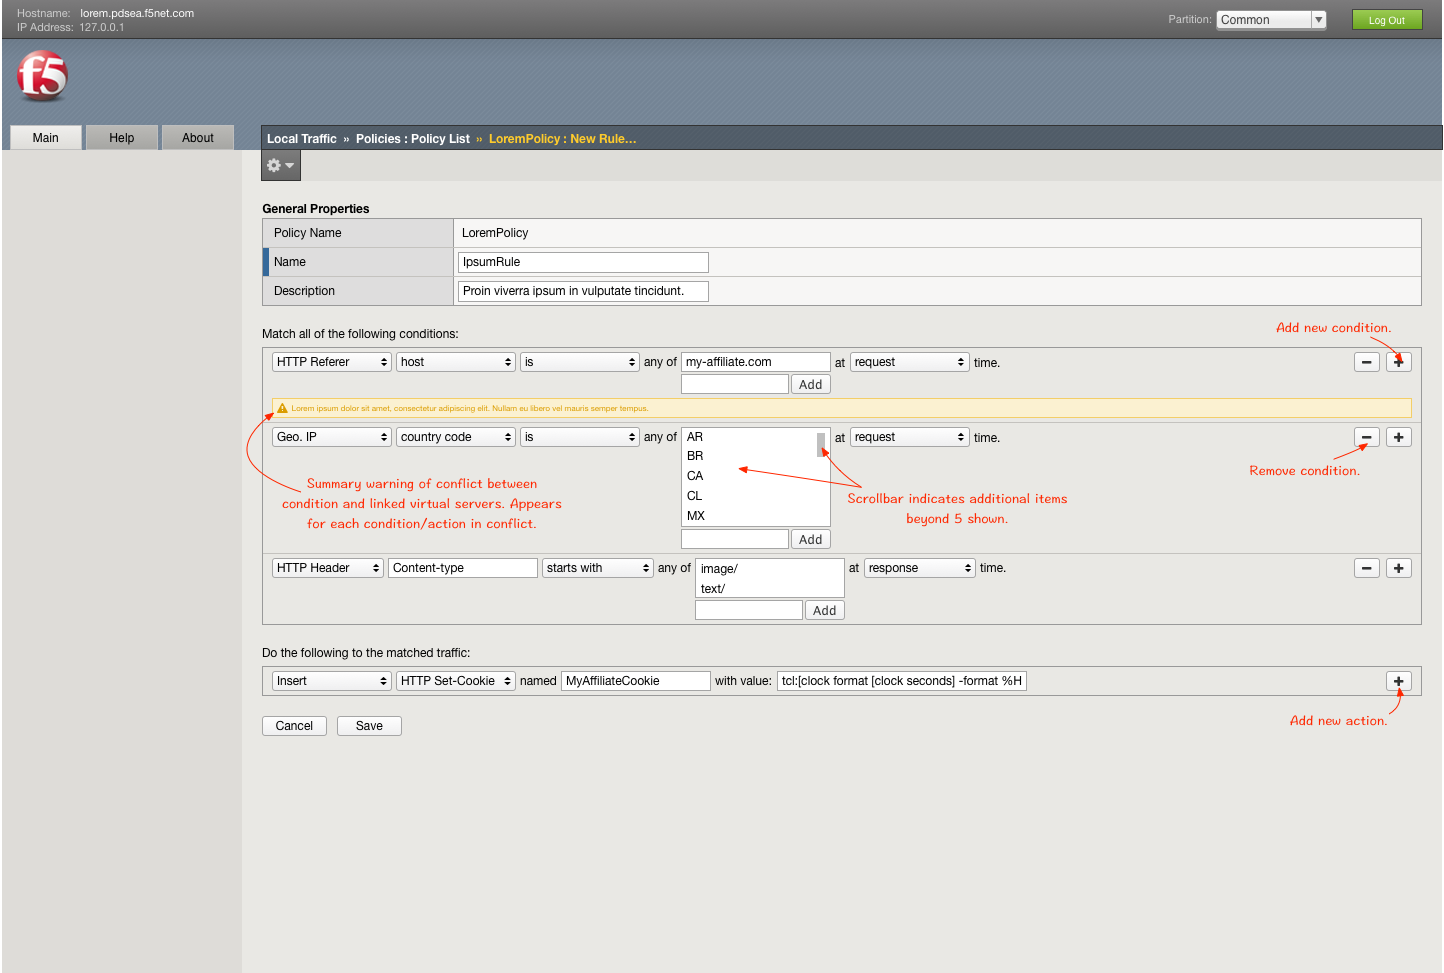This screenshot has height=973, width=1444.
Task: Click the Log Out button
Action: coord(1387,20)
